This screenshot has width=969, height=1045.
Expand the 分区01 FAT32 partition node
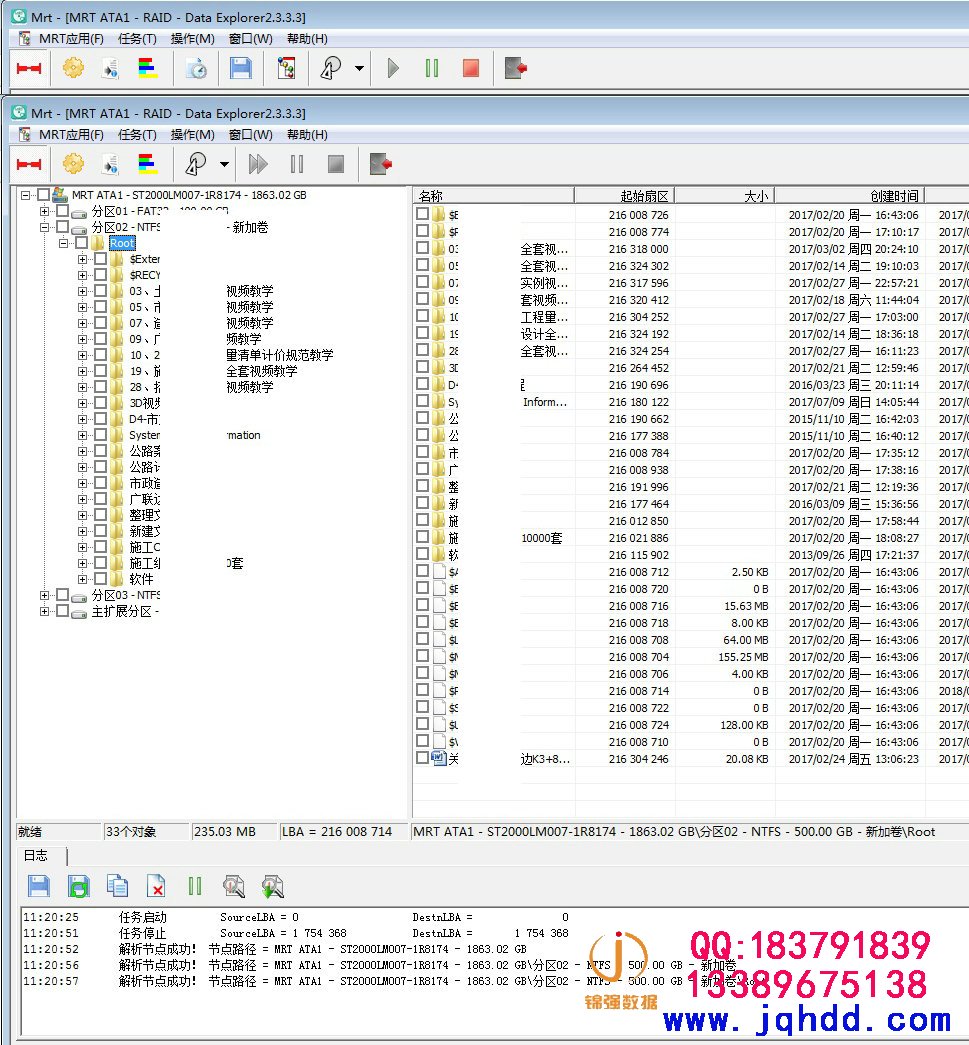(44, 211)
